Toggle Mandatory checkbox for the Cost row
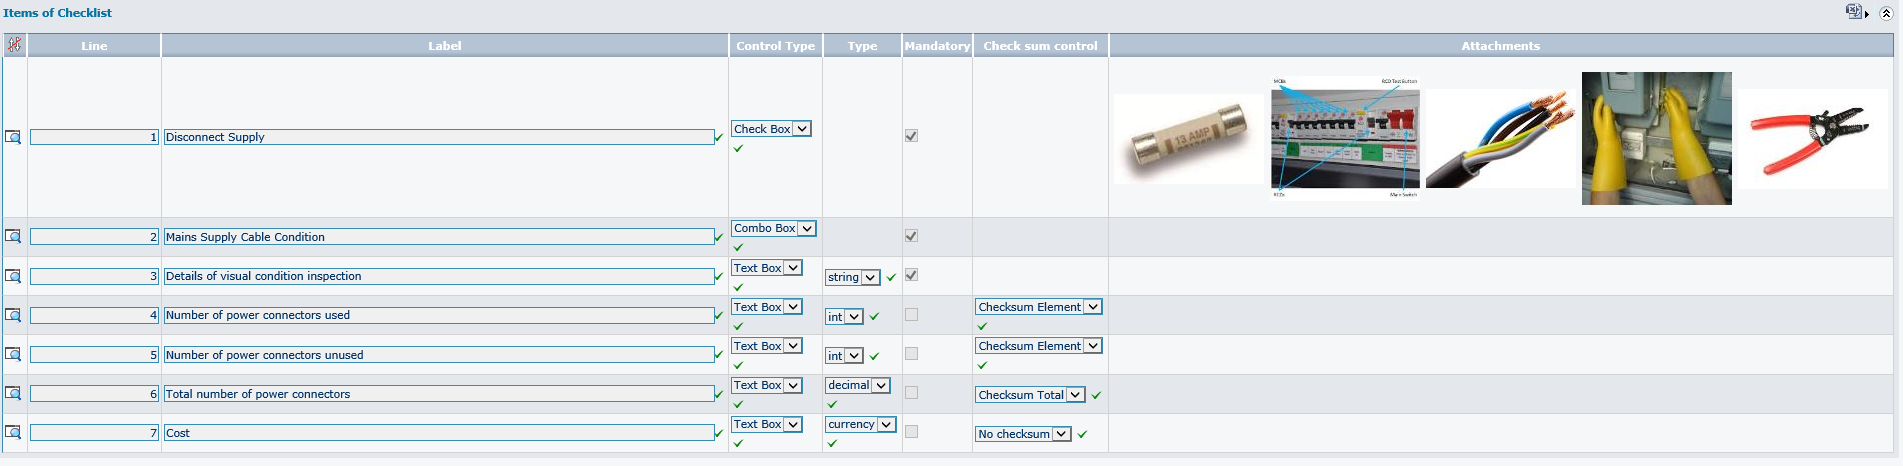The image size is (1903, 466). (x=911, y=432)
